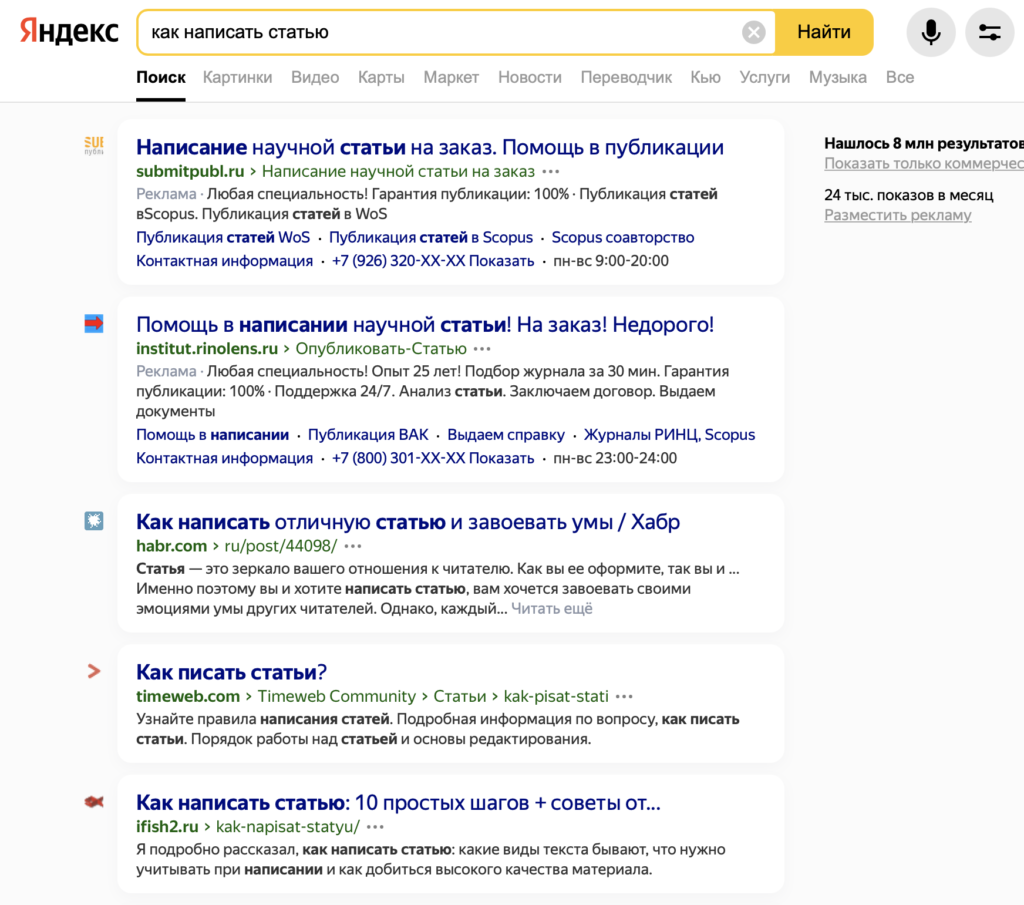This screenshot has height=905, width=1024.
Task: Start voice search with the microphone icon
Action: pyautogui.click(x=931, y=32)
